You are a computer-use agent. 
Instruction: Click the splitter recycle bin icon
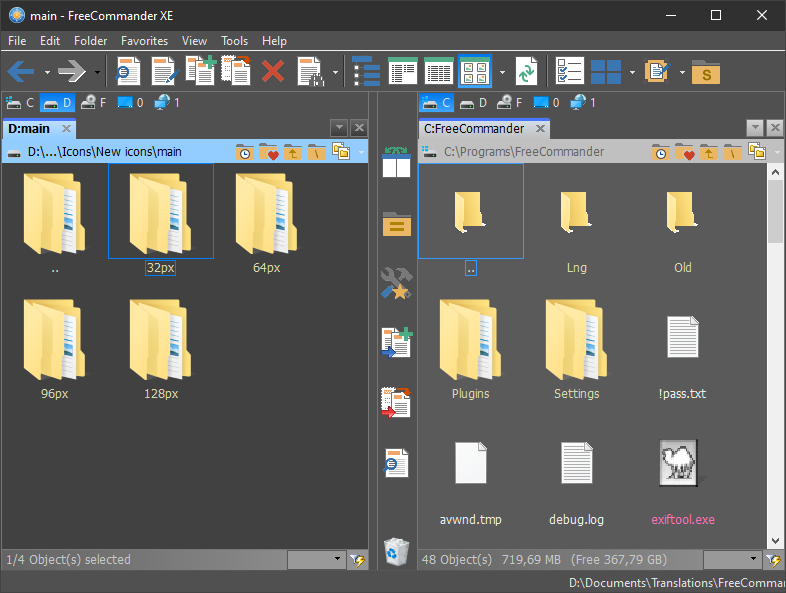397,551
